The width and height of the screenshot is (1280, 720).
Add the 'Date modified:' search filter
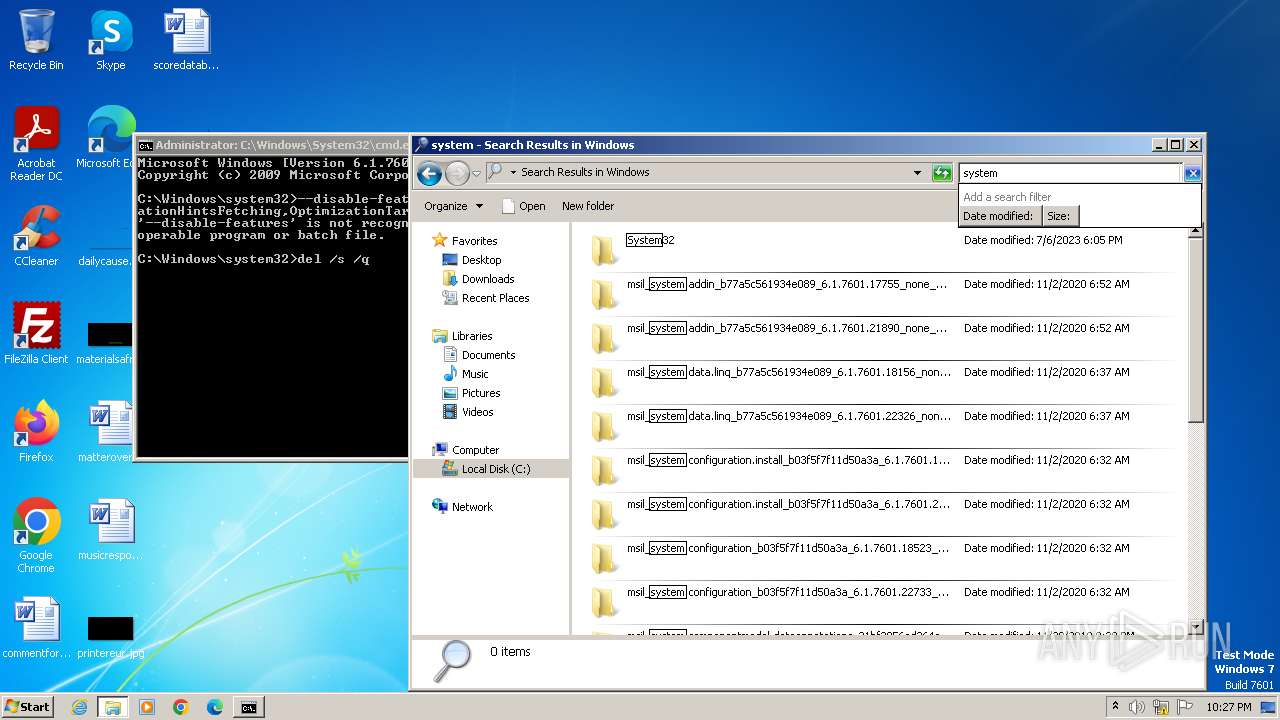pyautogui.click(x=998, y=216)
